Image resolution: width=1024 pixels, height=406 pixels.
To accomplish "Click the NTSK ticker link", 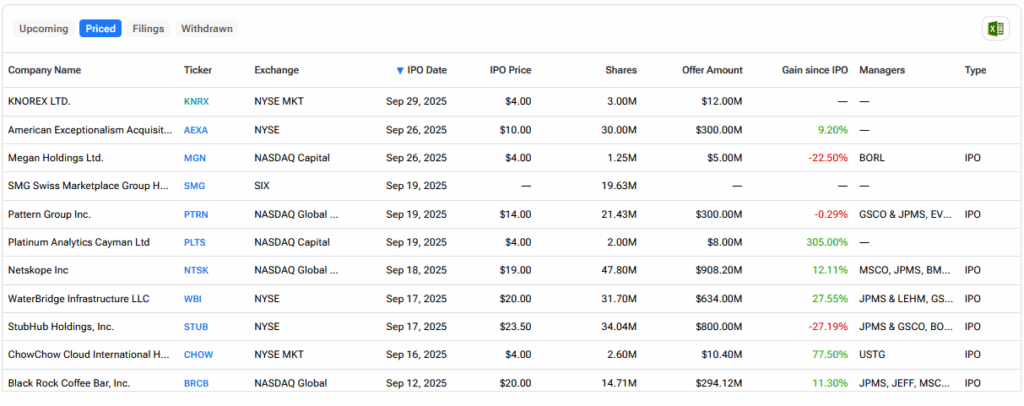I will pyautogui.click(x=198, y=270).
